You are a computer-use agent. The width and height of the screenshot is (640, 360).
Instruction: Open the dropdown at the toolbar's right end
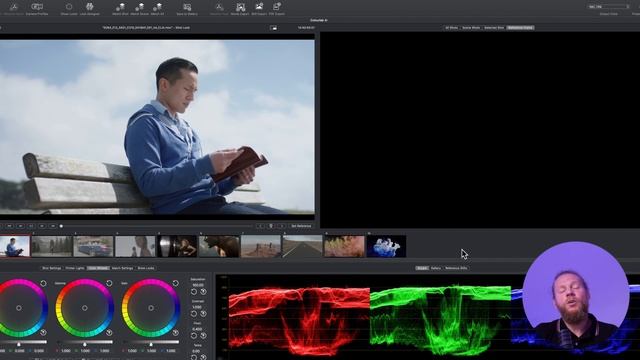pos(609,7)
